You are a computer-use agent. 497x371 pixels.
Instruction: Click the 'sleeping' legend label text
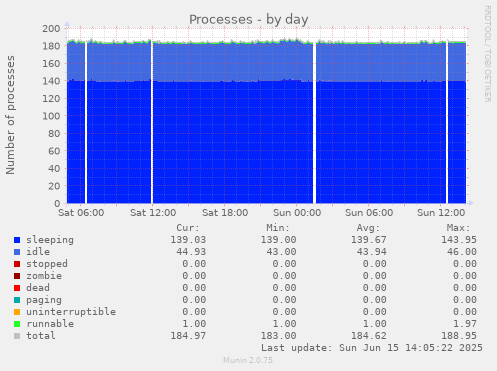coord(50,240)
